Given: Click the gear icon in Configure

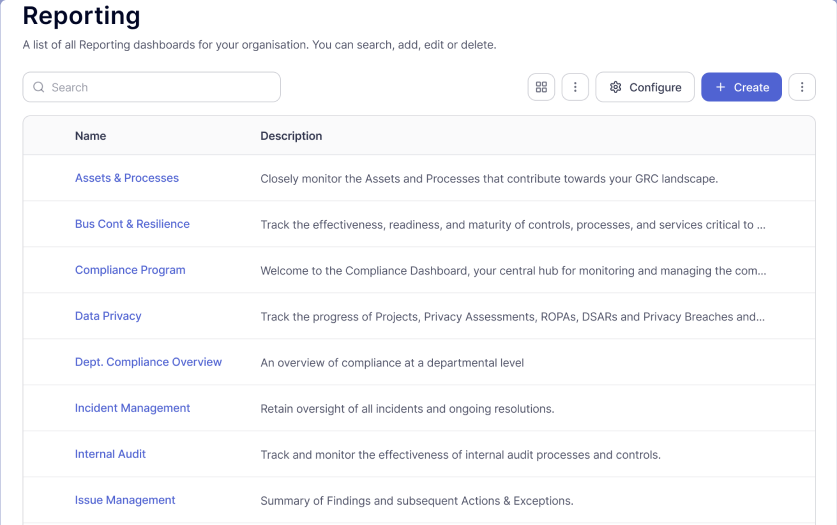Looking at the screenshot, I should [x=616, y=87].
